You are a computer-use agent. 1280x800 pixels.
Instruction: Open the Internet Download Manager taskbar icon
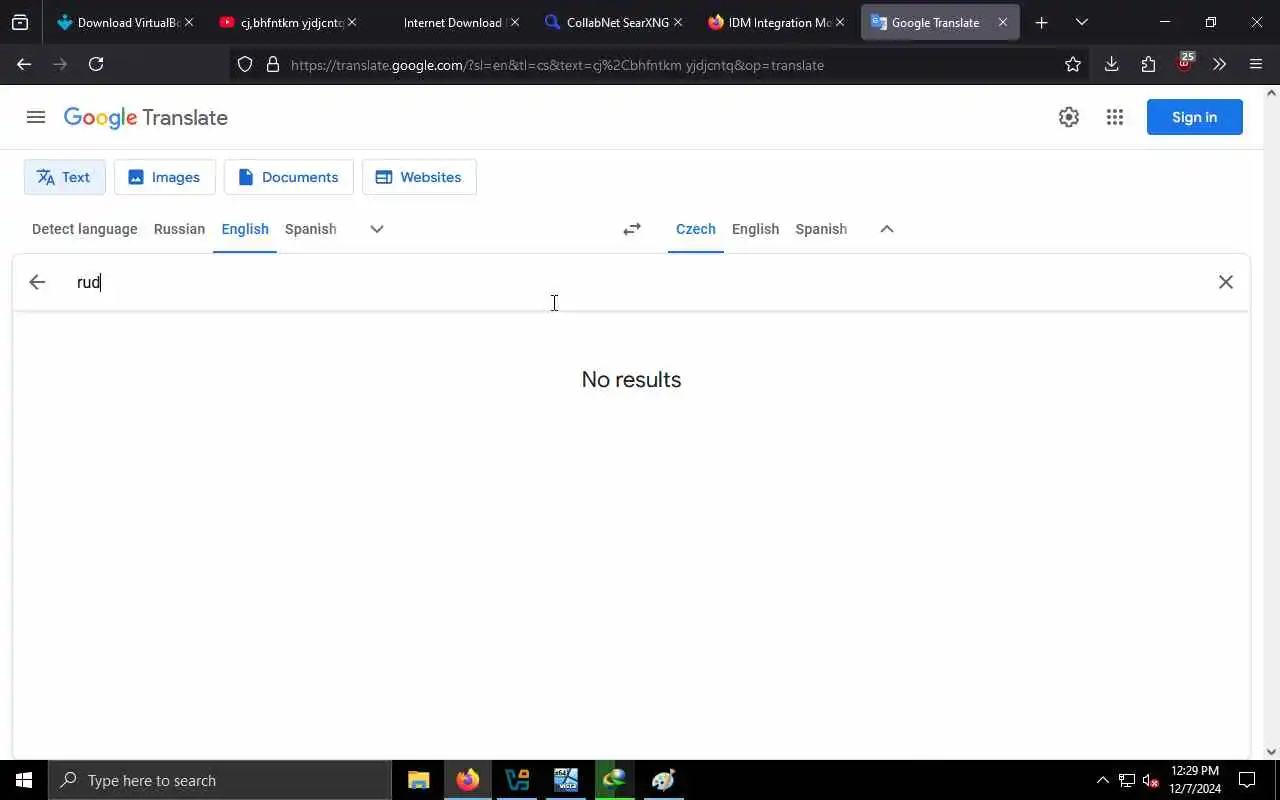pos(615,780)
